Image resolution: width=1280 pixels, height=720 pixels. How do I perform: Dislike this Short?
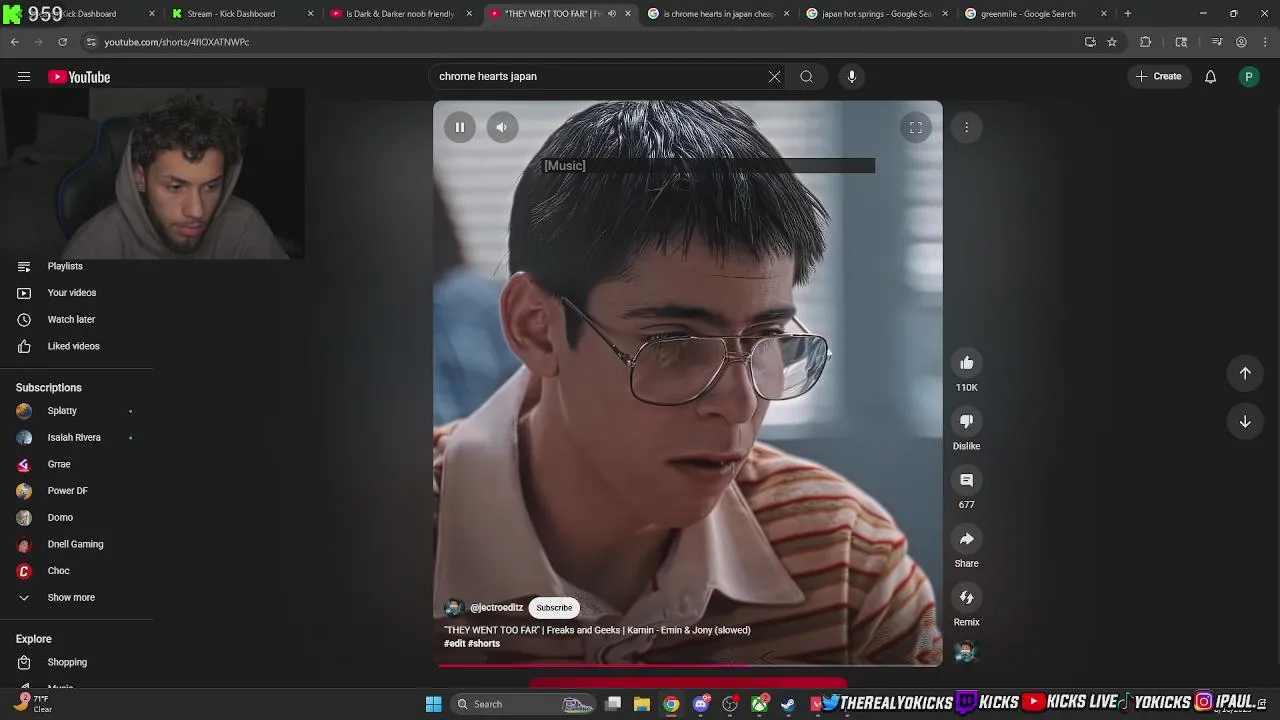point(967,421)
